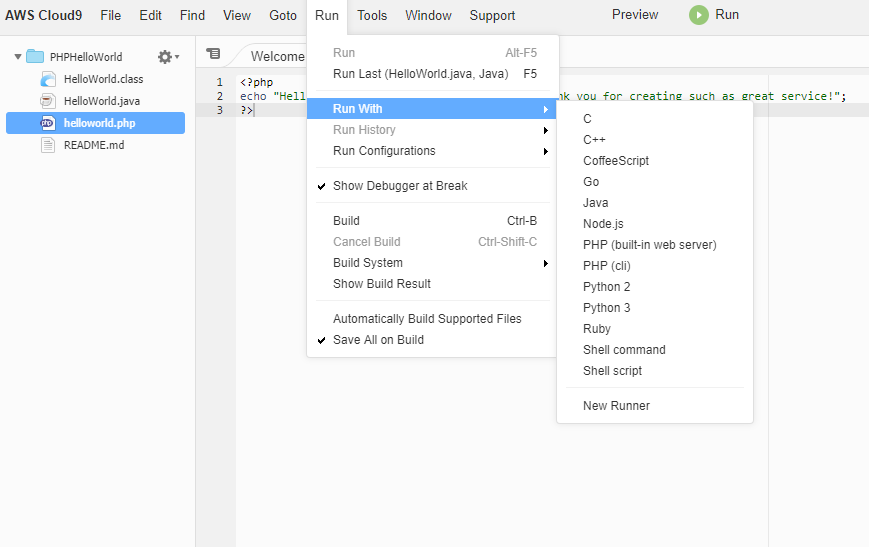869x547 pixels.
Task: Collapse the PHPHelloWorld folder tree arrow
Action: [18, 57]
